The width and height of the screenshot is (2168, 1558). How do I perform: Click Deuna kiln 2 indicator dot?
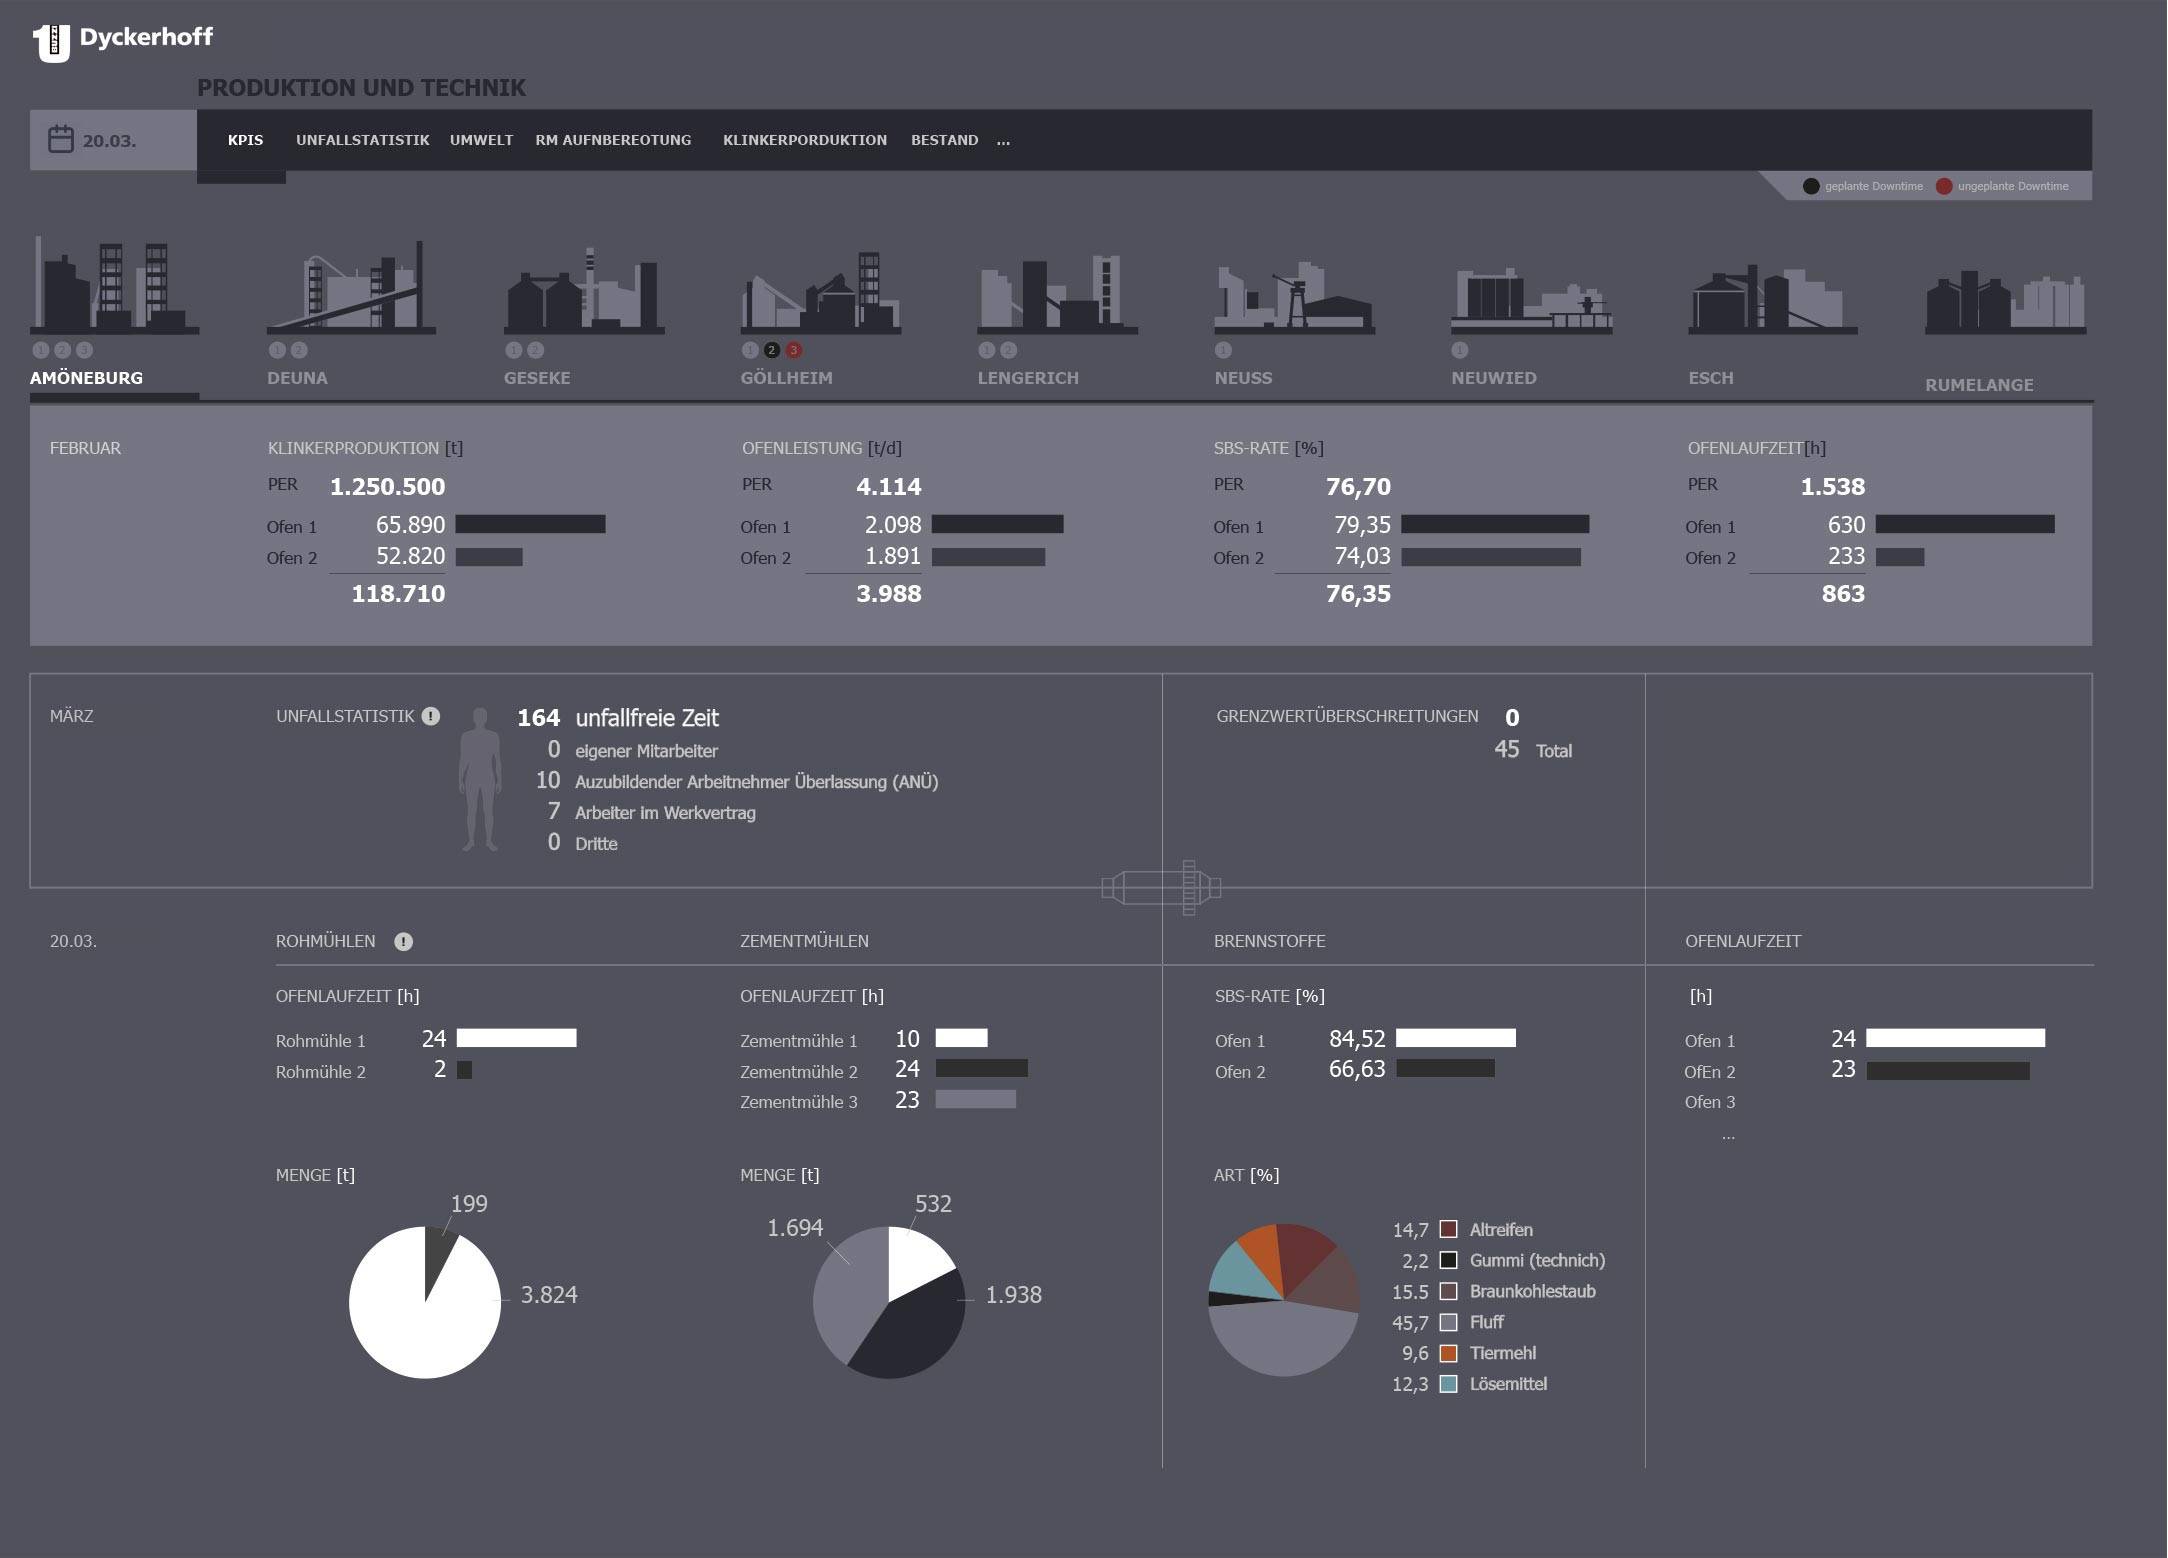click(299, 350)
